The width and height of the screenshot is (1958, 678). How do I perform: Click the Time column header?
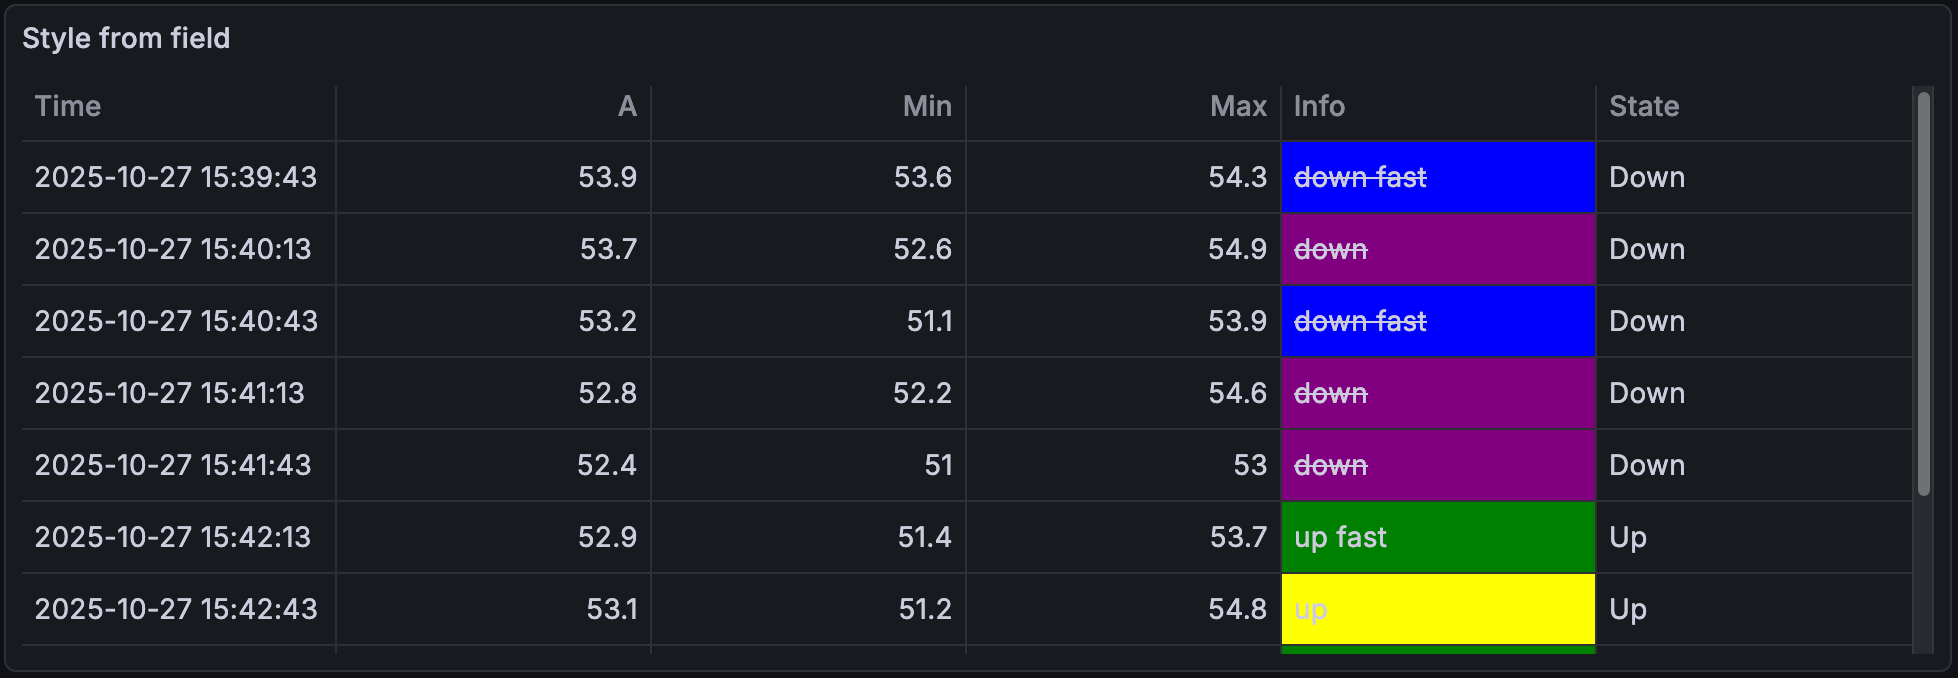[68, 107]
